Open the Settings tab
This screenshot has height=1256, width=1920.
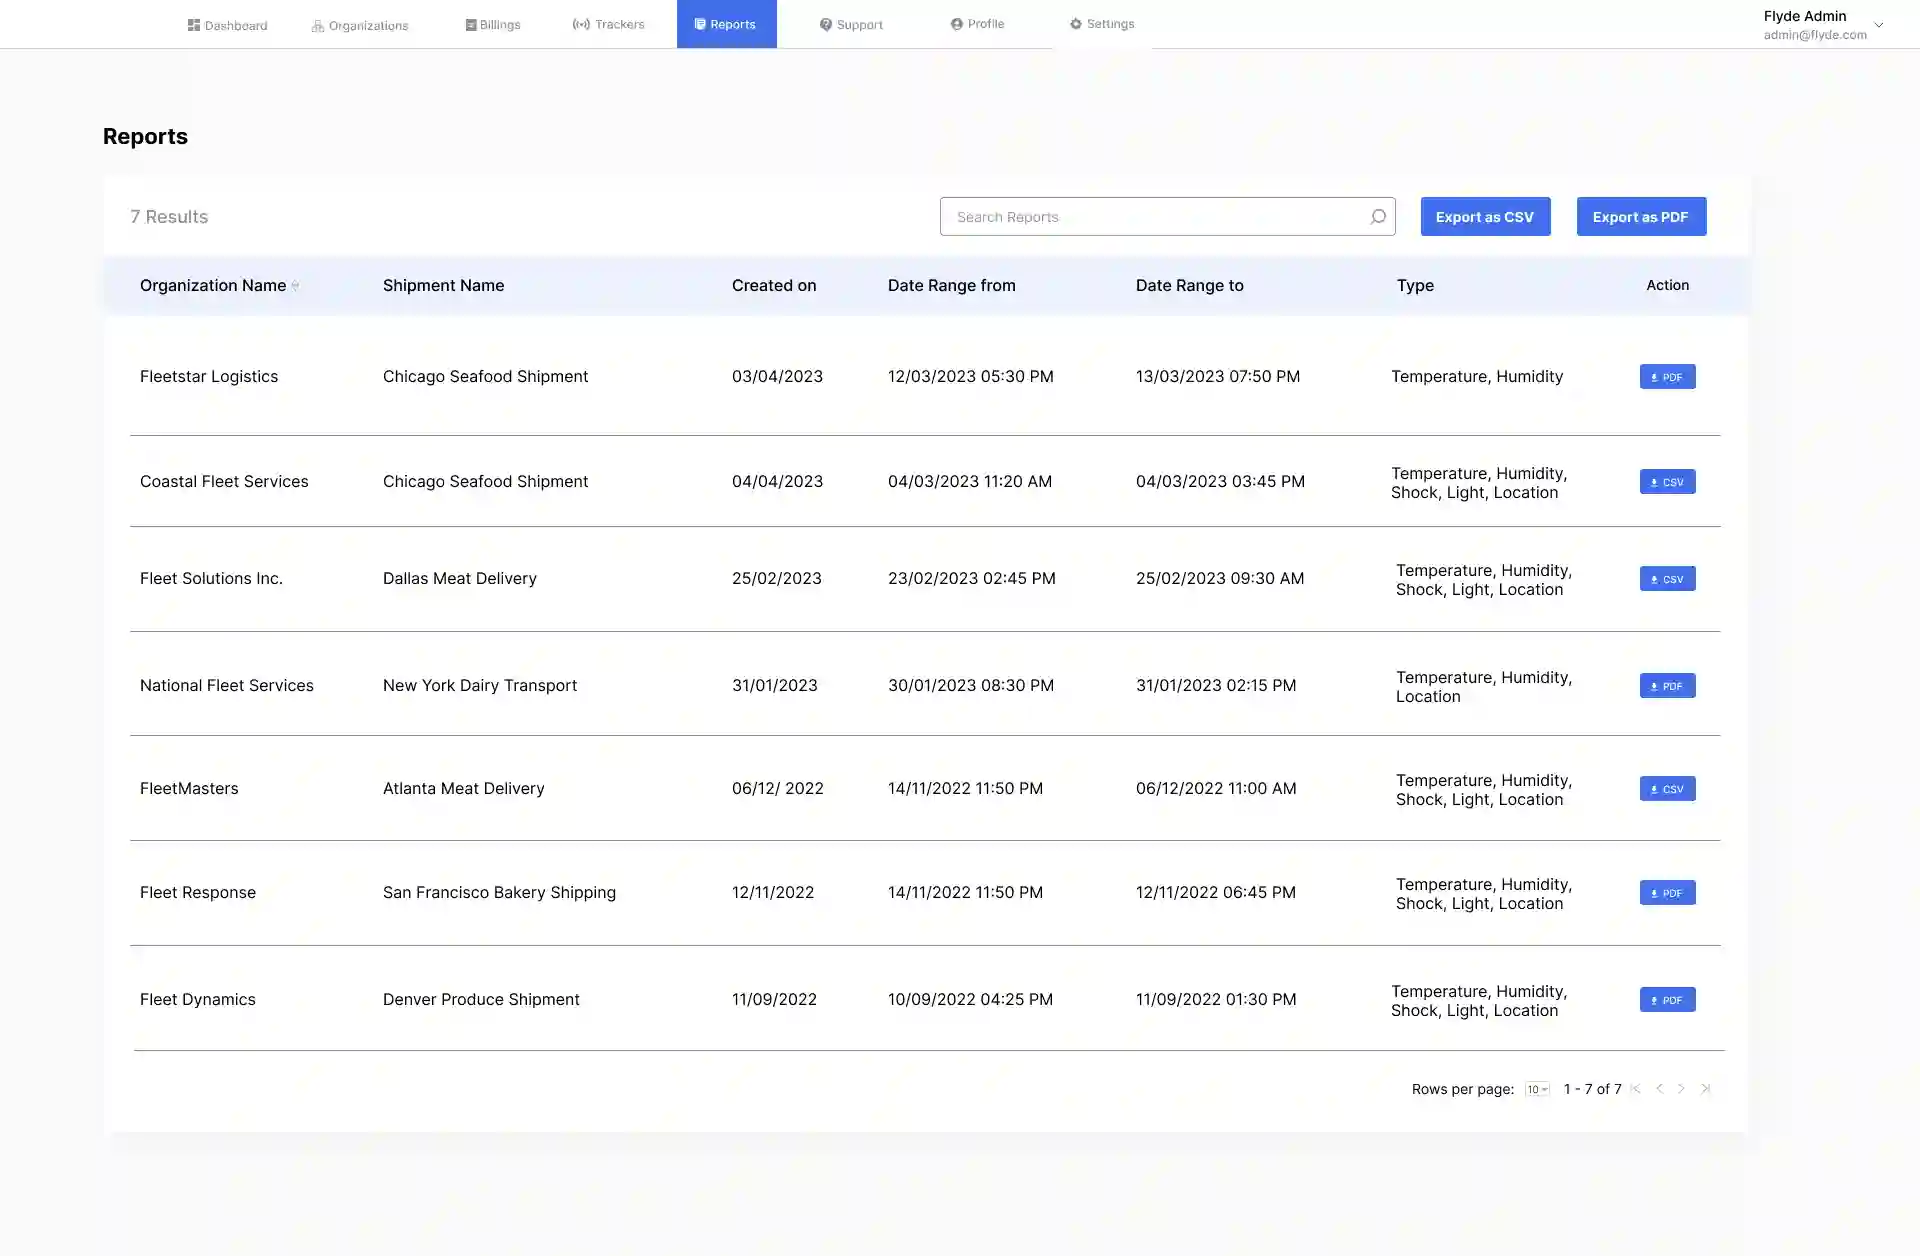tap(1102, 24)
